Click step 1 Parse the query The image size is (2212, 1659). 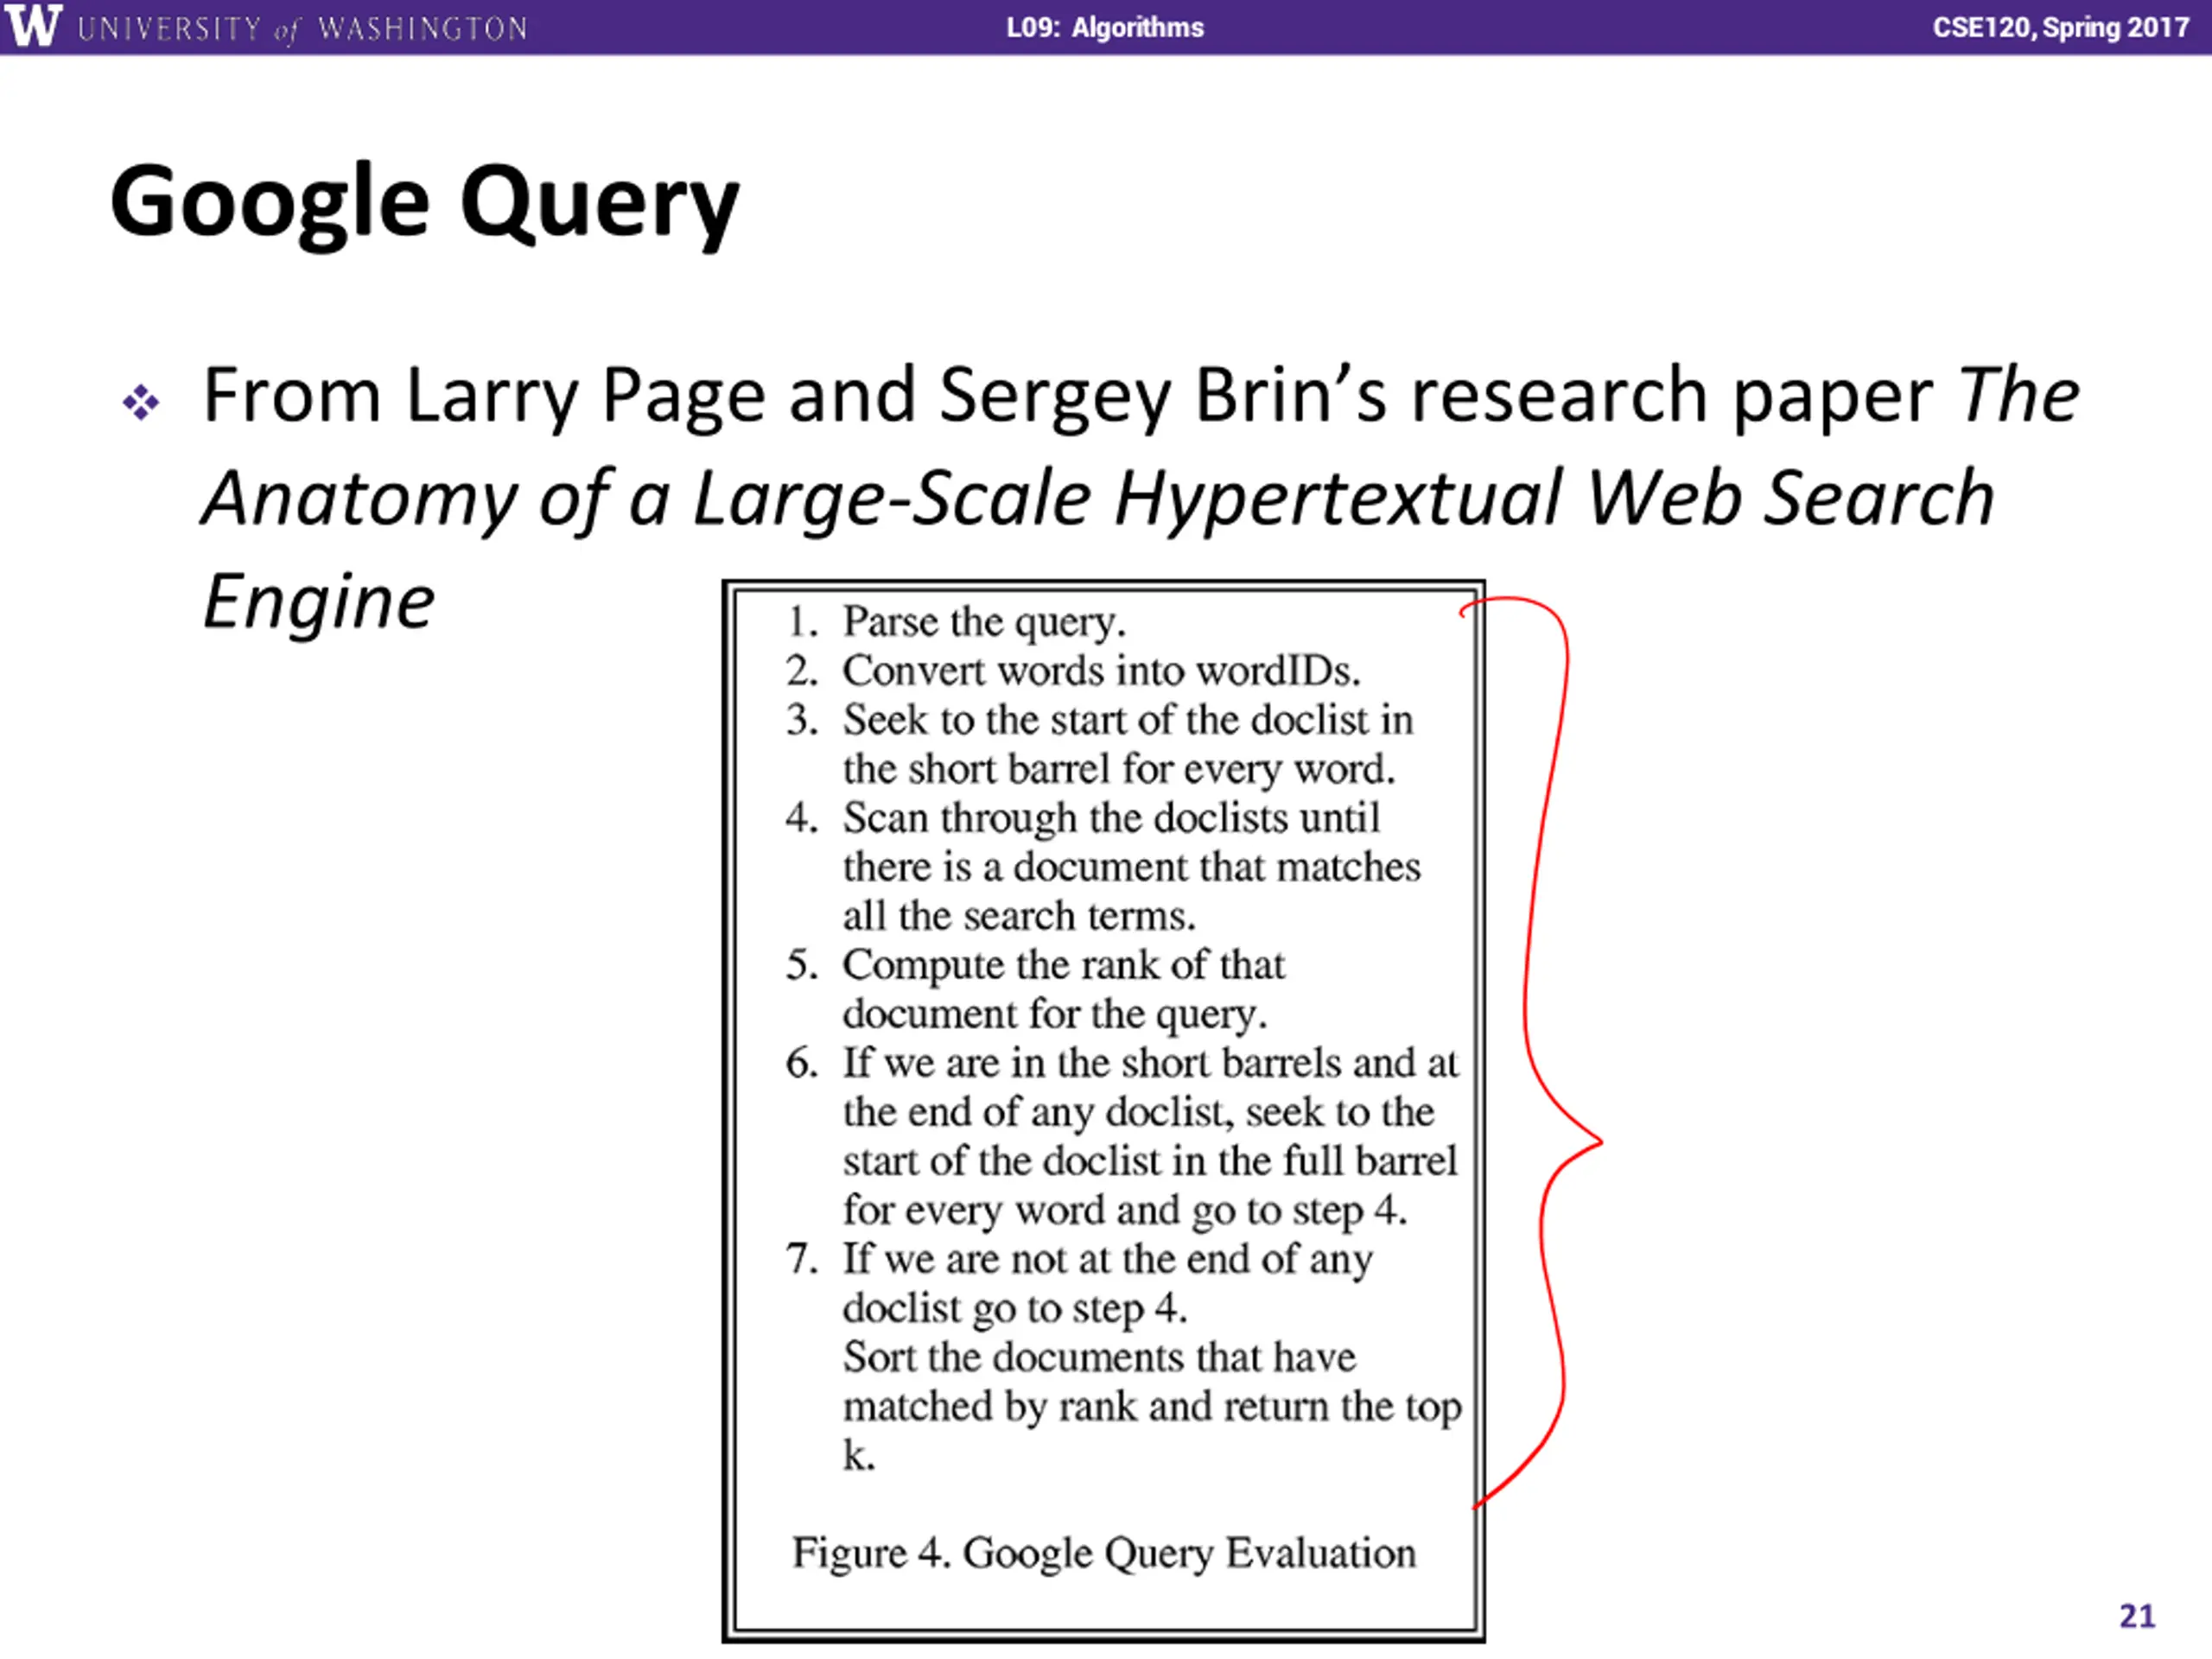956,622
